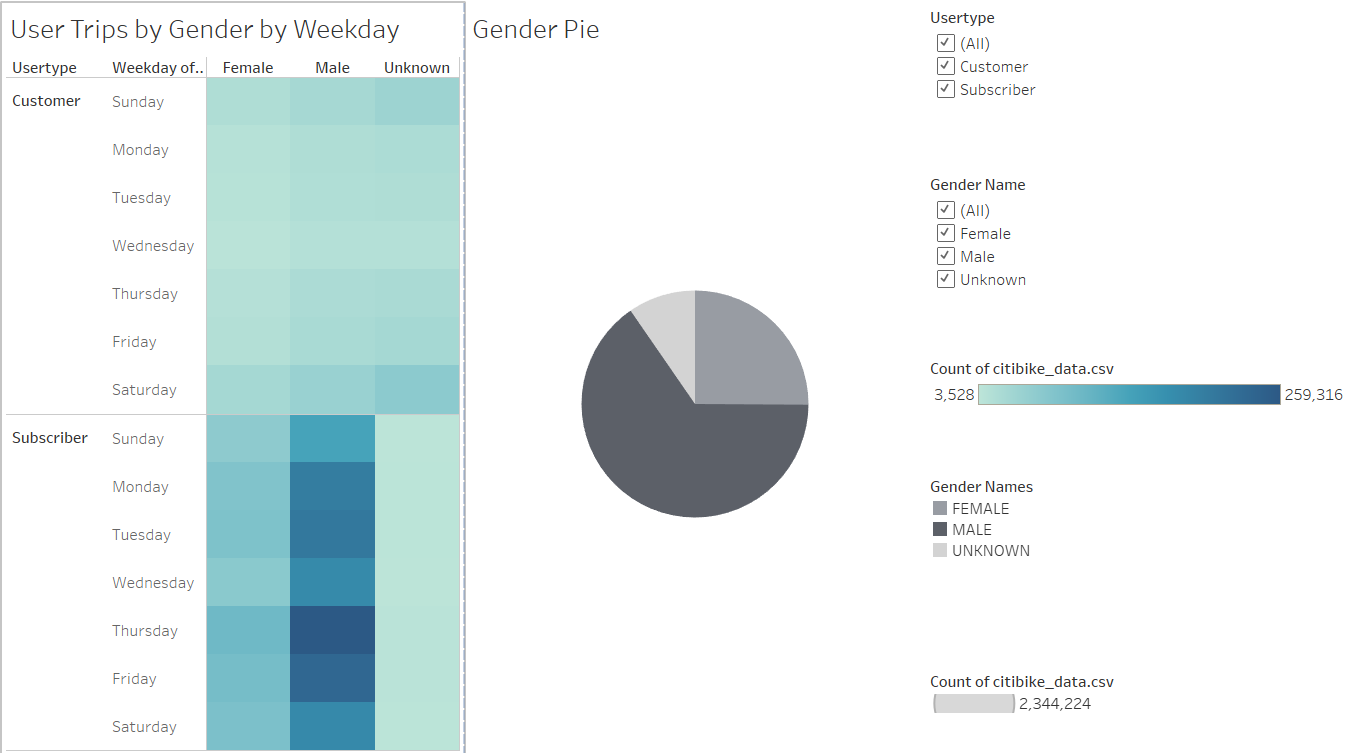Click the Sunday row label under Customer
Viewport: 1350px width, 753px height.
[137, 101]
